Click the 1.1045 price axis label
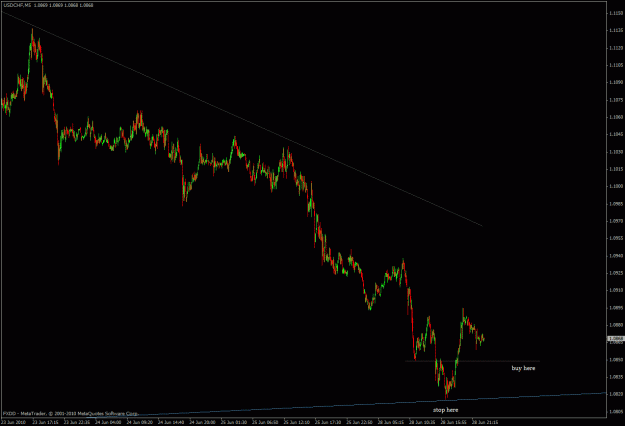Viewport: 625px width, 426px height. (616, 134)
